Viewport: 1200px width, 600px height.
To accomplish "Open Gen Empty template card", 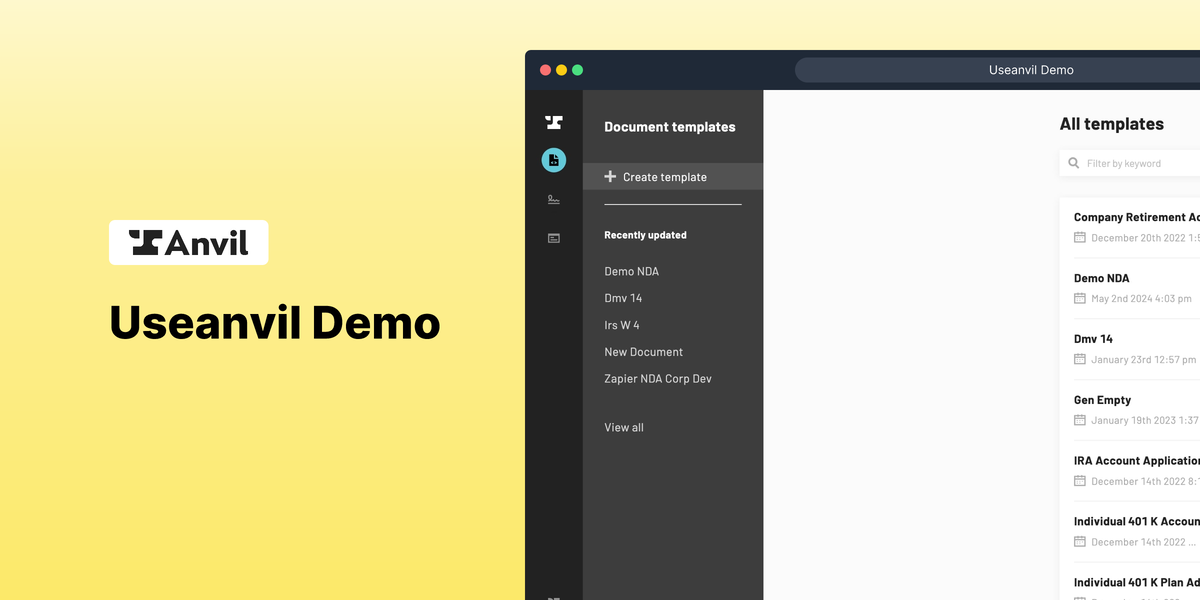I will click(1130, 411).
